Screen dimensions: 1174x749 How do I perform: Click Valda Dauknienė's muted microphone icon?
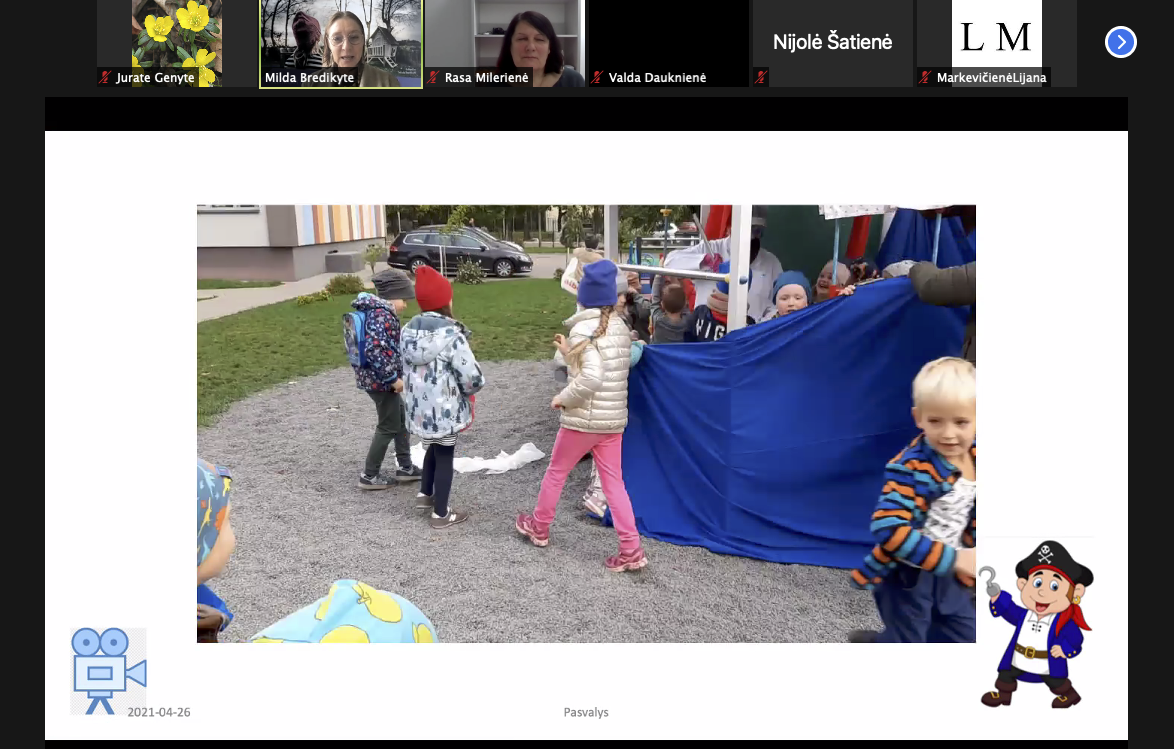tap(597, 77)
